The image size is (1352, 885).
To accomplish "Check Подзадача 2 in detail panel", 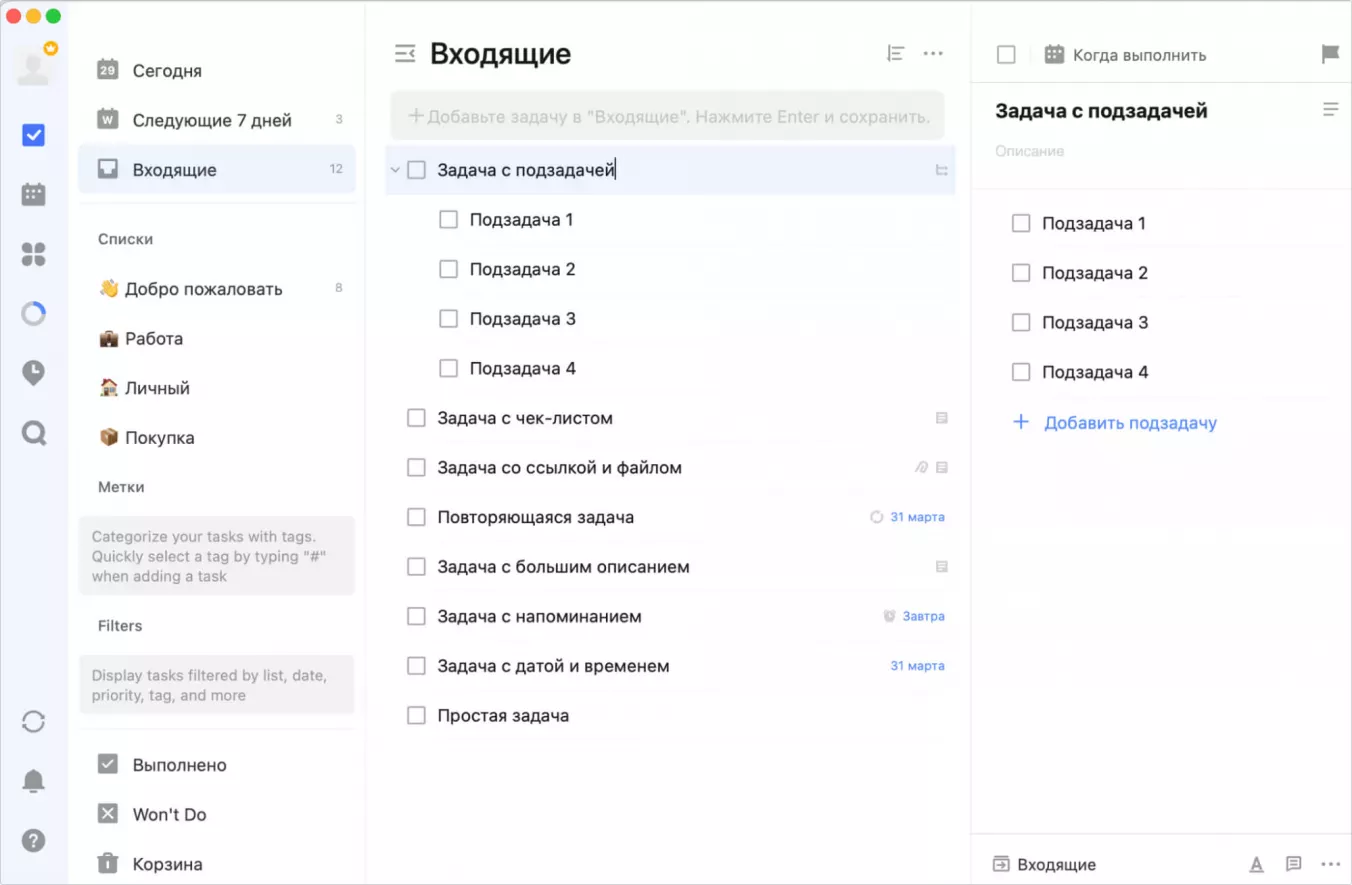I will pyautogui.click(x=1021, y=273).
